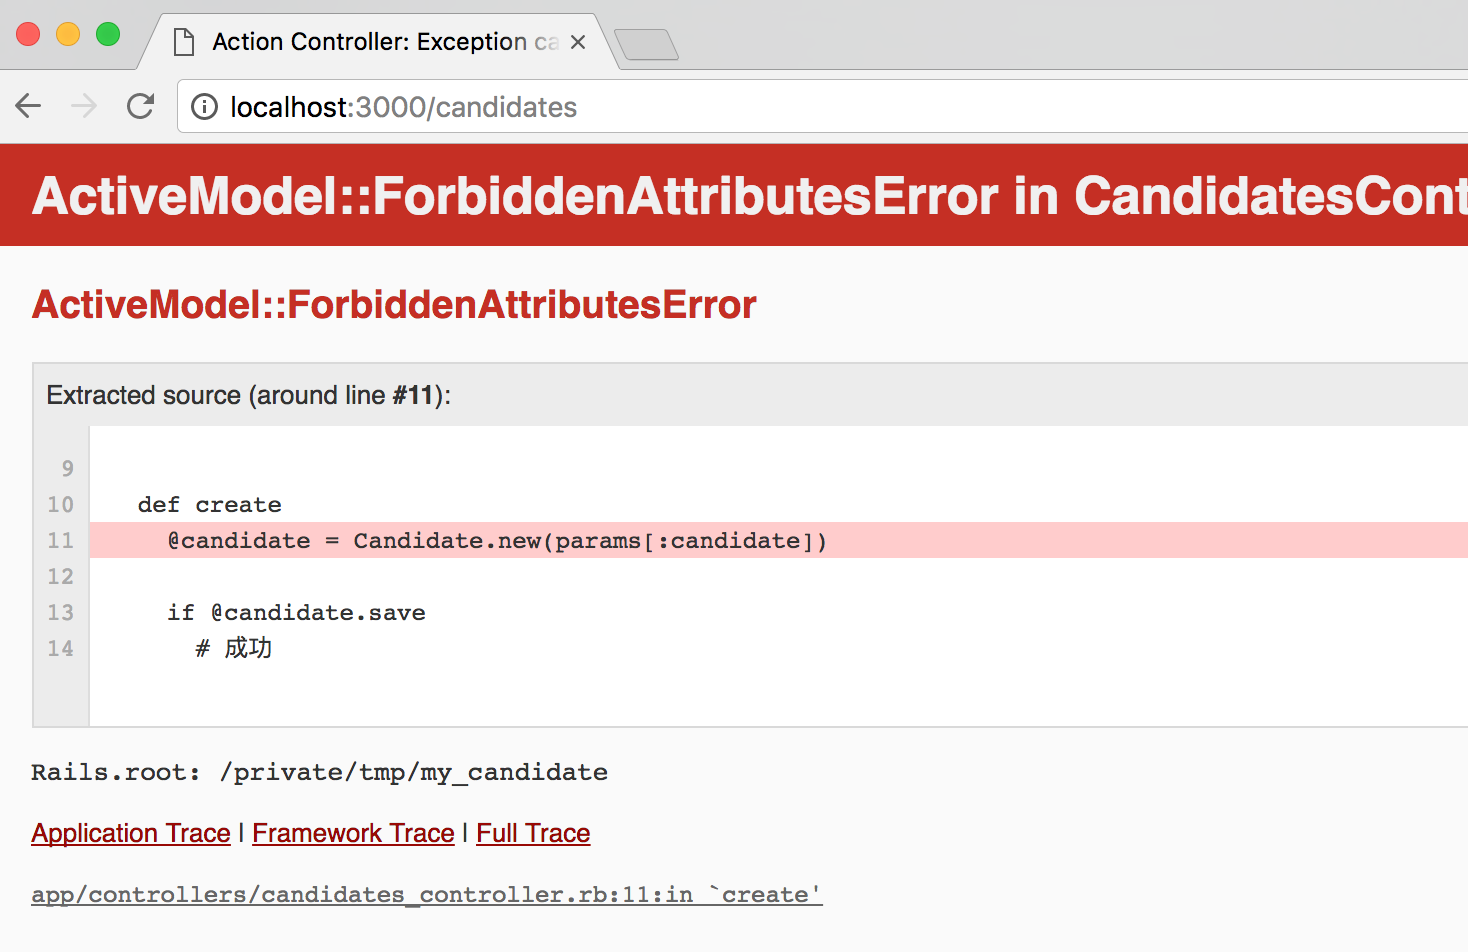The image size is (1468, 952).
Task: Open a new browser tab
Action: pyautogui.click(x=646, y=45)
